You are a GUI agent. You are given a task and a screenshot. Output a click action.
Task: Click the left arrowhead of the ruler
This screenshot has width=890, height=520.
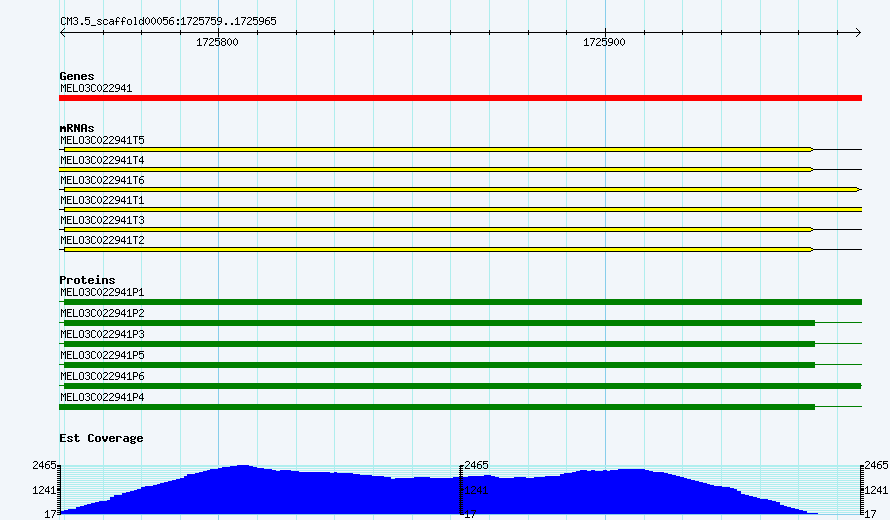tap(62, 33)
